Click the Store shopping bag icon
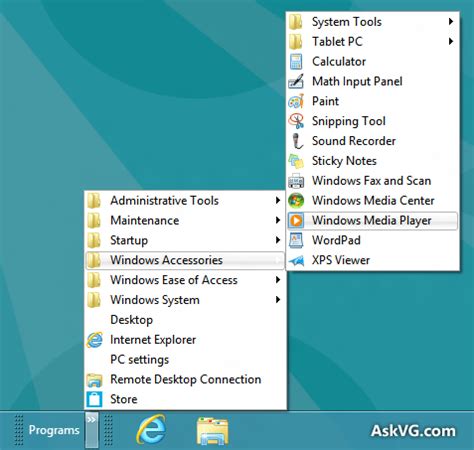474x450 pixels. coord(94,399)
